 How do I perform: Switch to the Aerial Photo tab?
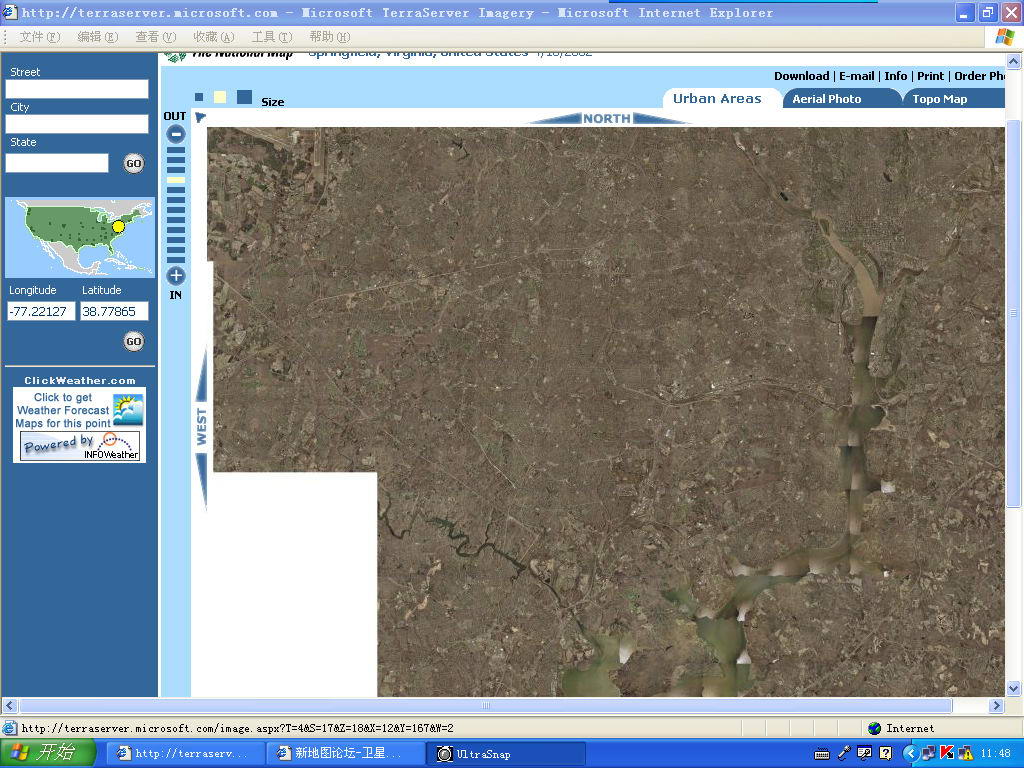click(827, 99)
